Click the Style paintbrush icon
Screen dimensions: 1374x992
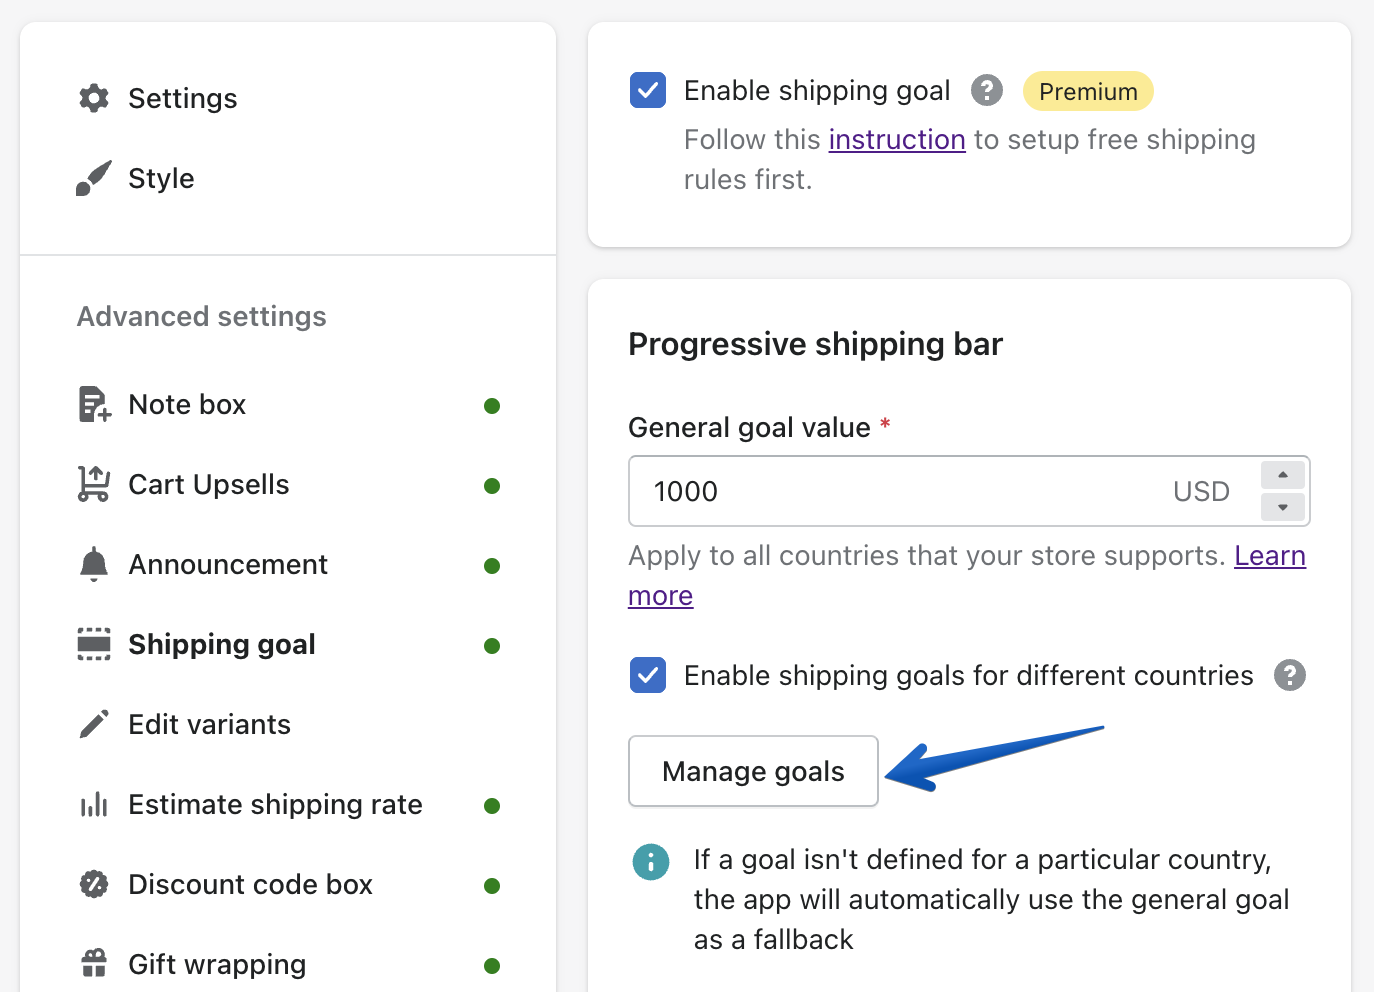point(94,179)
